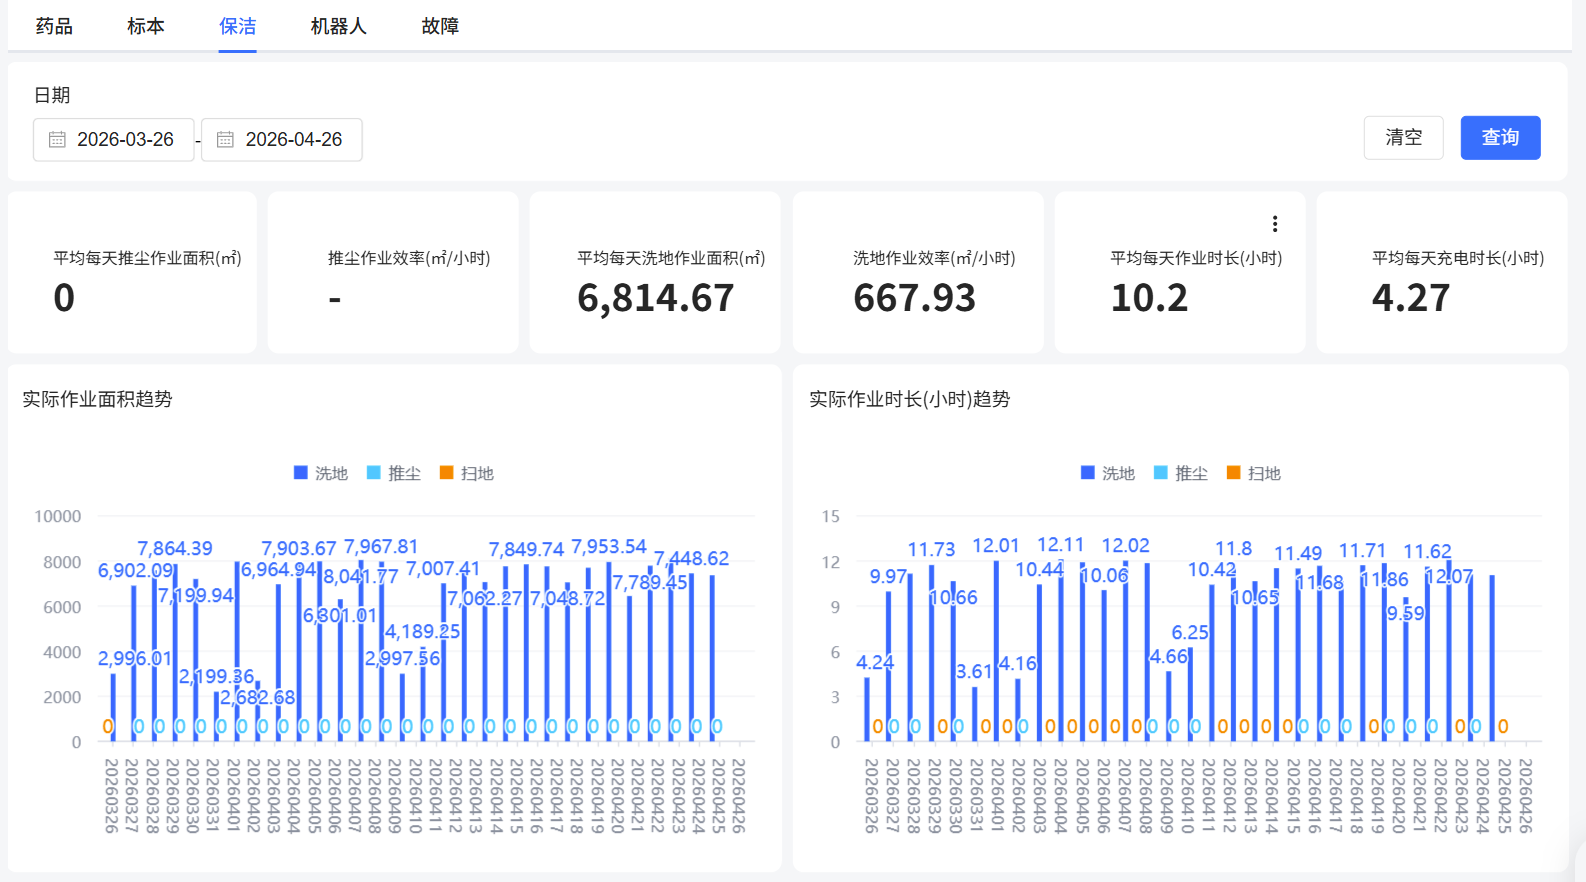Open the 故障 tab

click(440, 26)
